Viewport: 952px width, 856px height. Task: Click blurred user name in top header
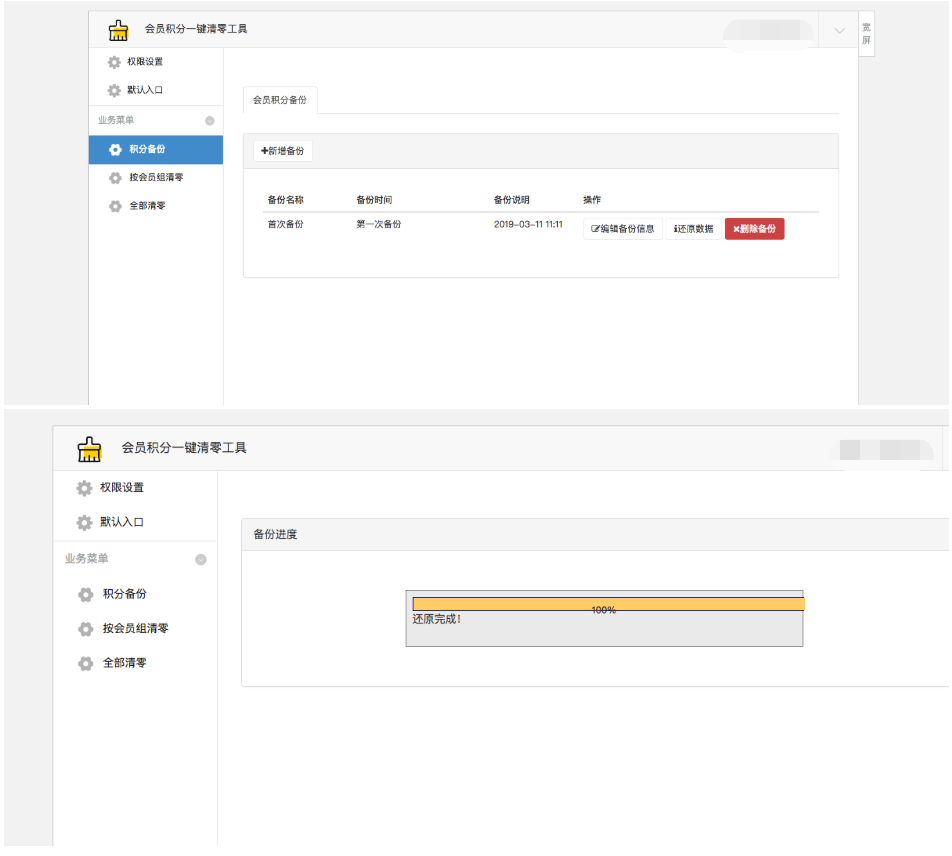tap(769, 30)
